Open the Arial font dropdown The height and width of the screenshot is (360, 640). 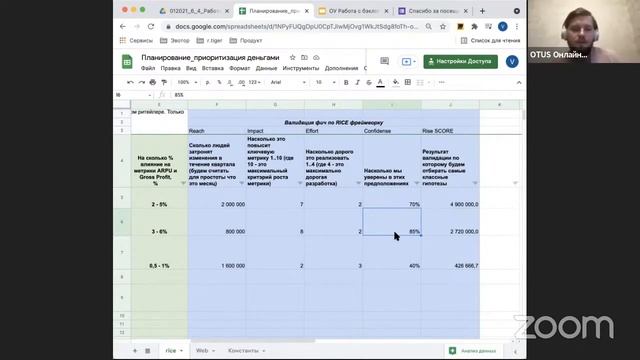[288, 82]
